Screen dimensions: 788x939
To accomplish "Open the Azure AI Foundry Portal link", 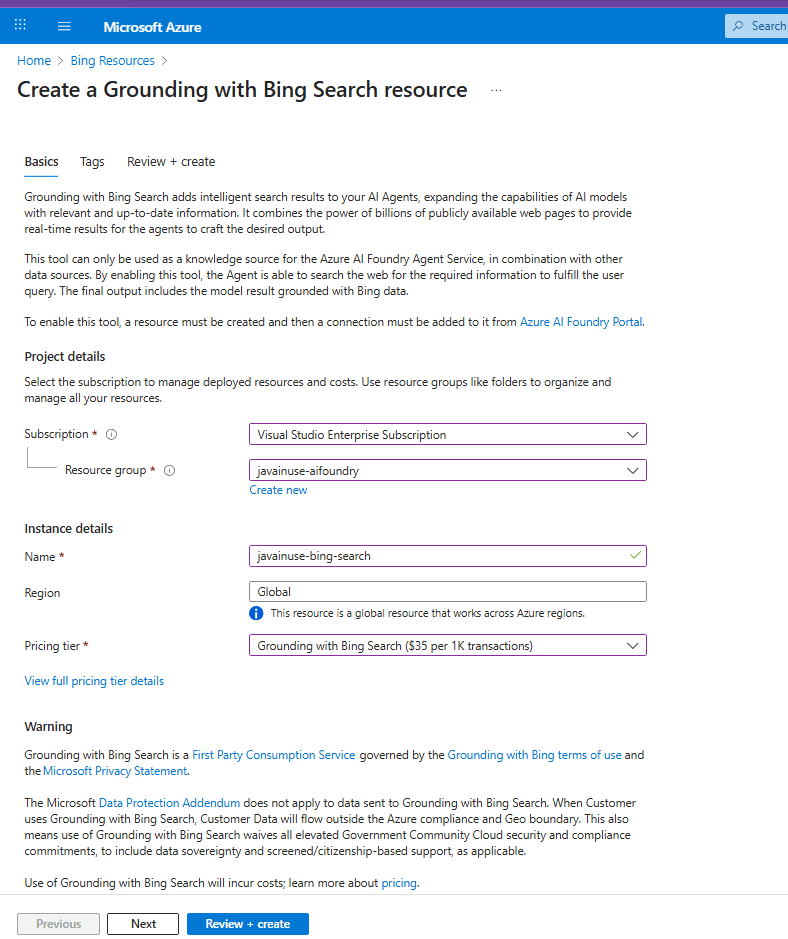I will 580,322.
